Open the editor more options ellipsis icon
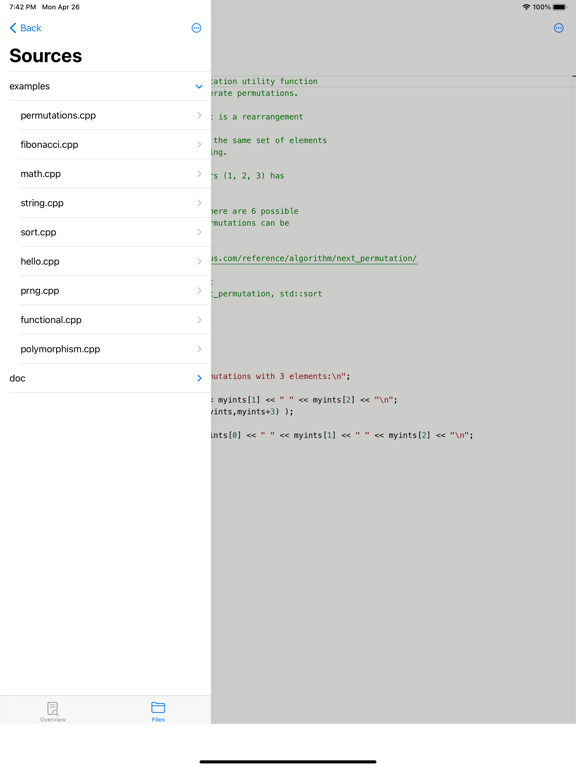 pos(558,28)
